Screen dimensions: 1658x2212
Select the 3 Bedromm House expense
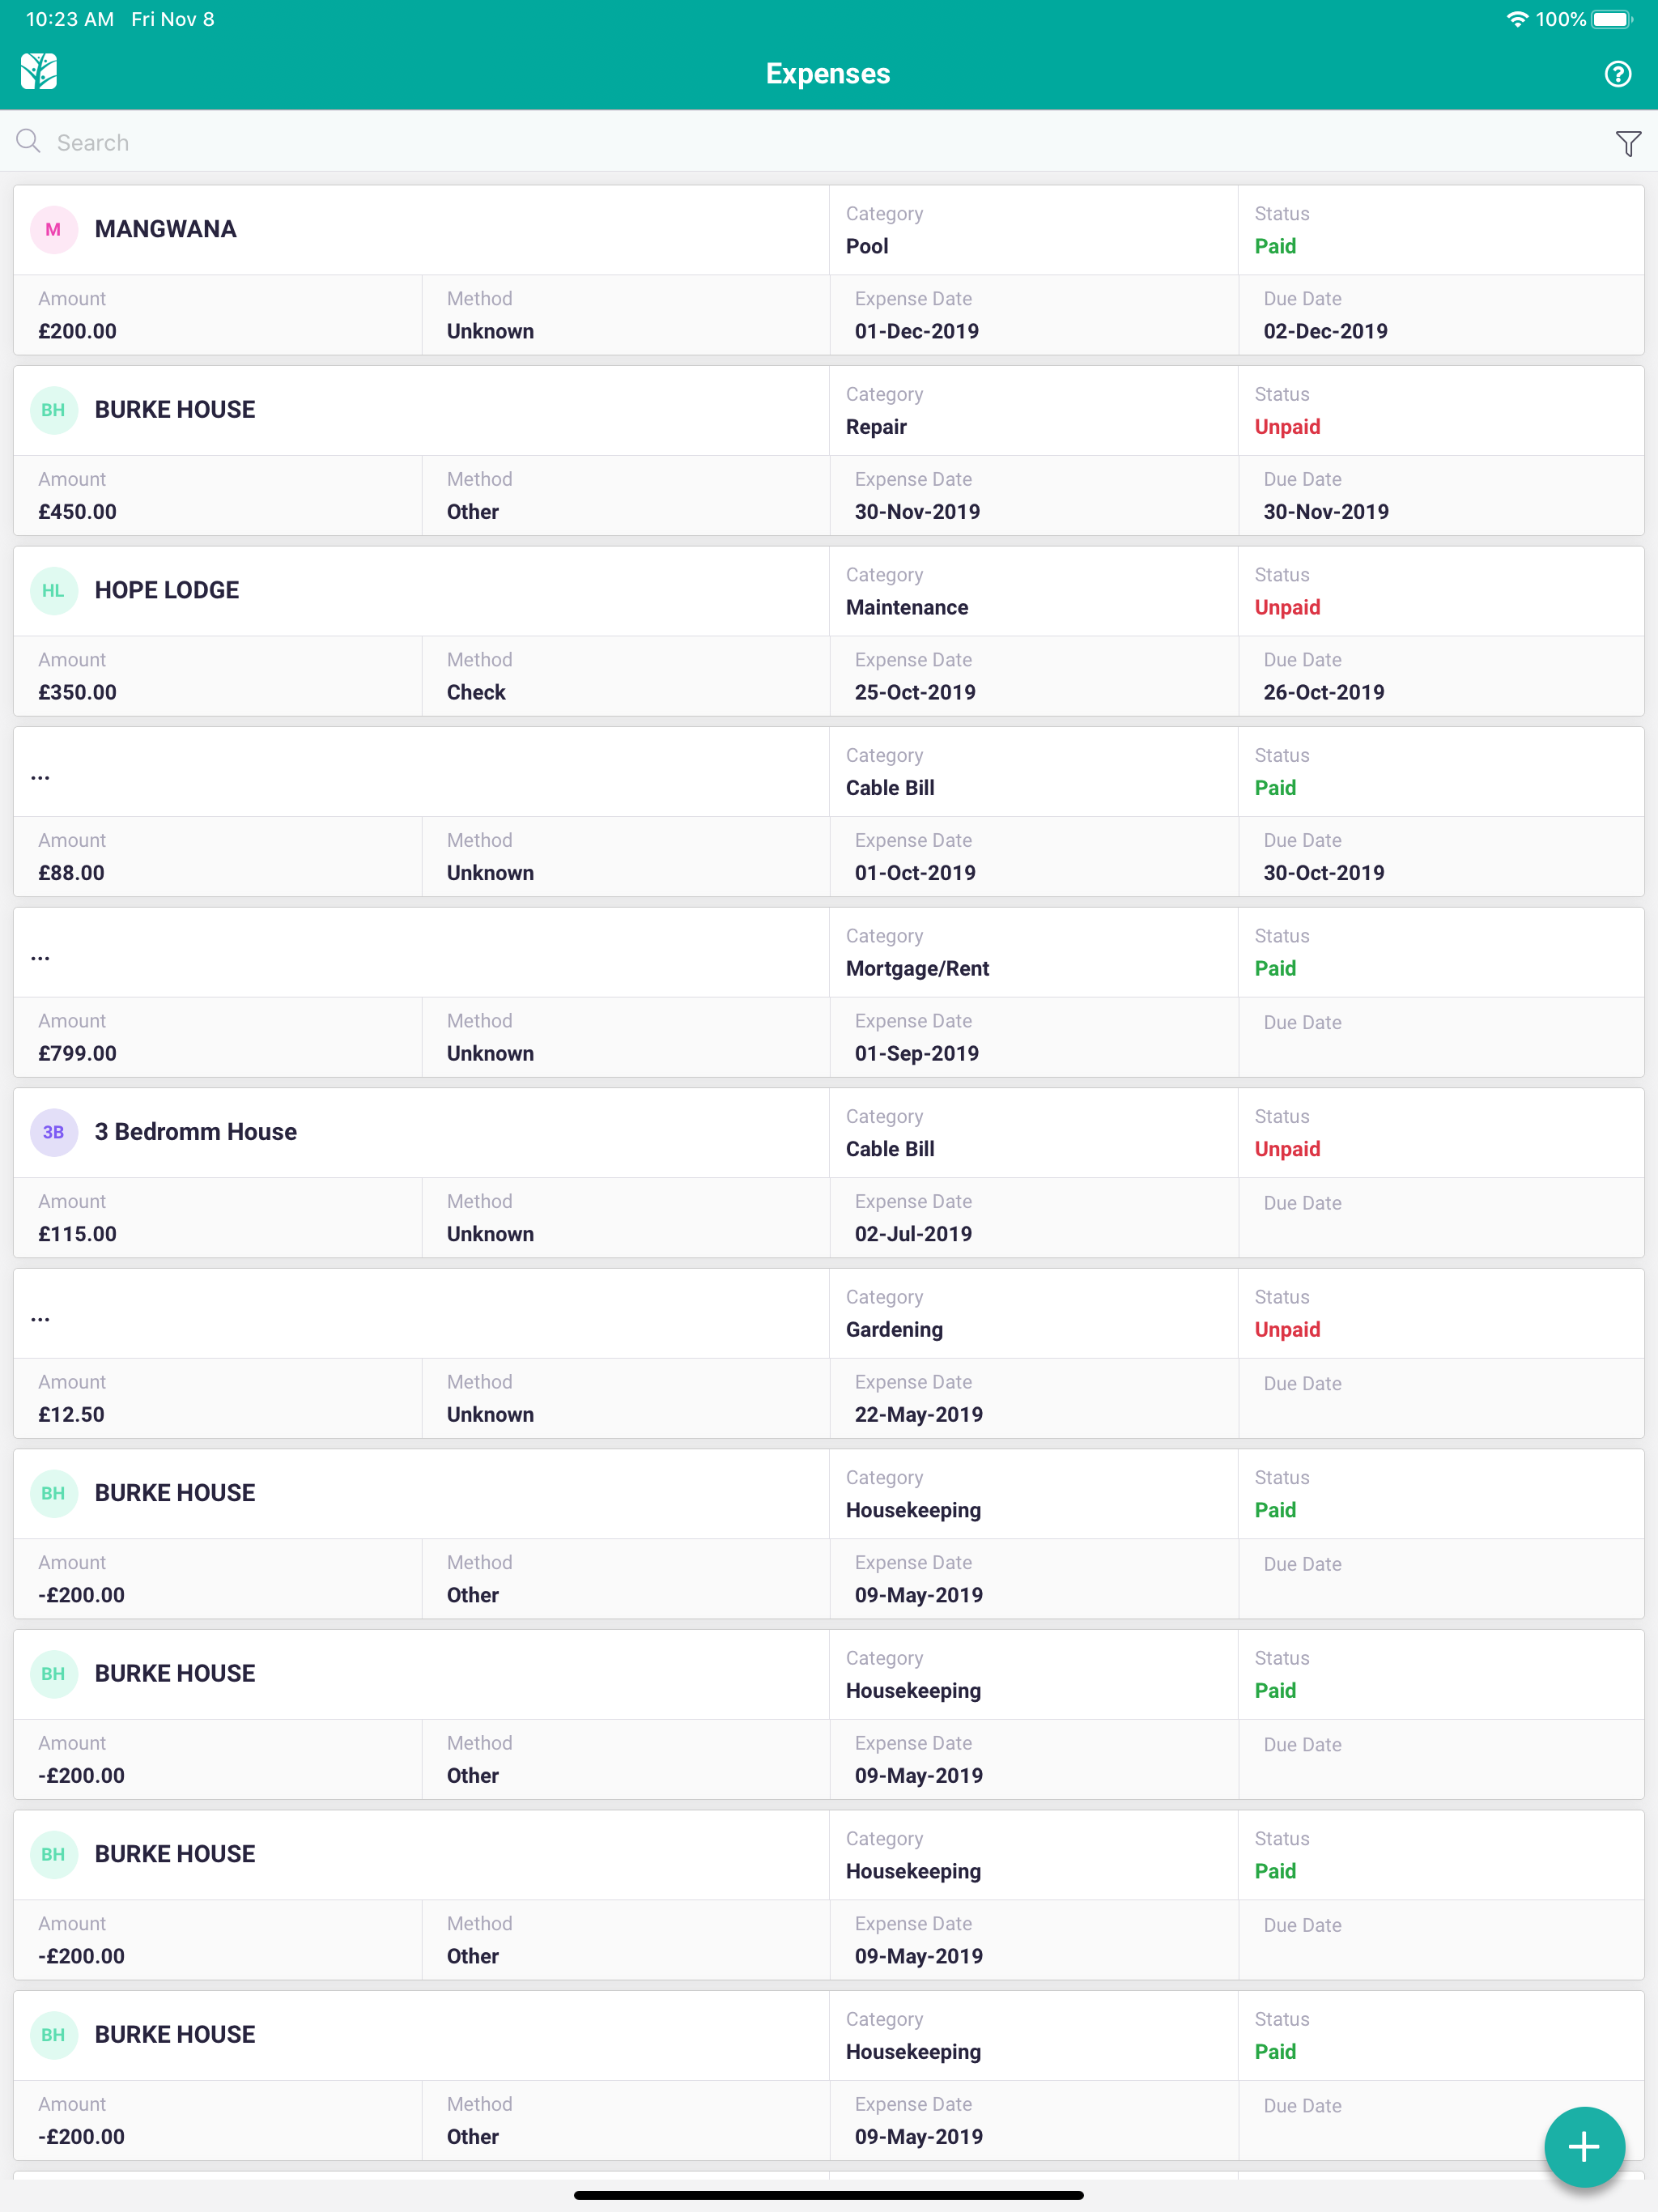pos(829,1173)
